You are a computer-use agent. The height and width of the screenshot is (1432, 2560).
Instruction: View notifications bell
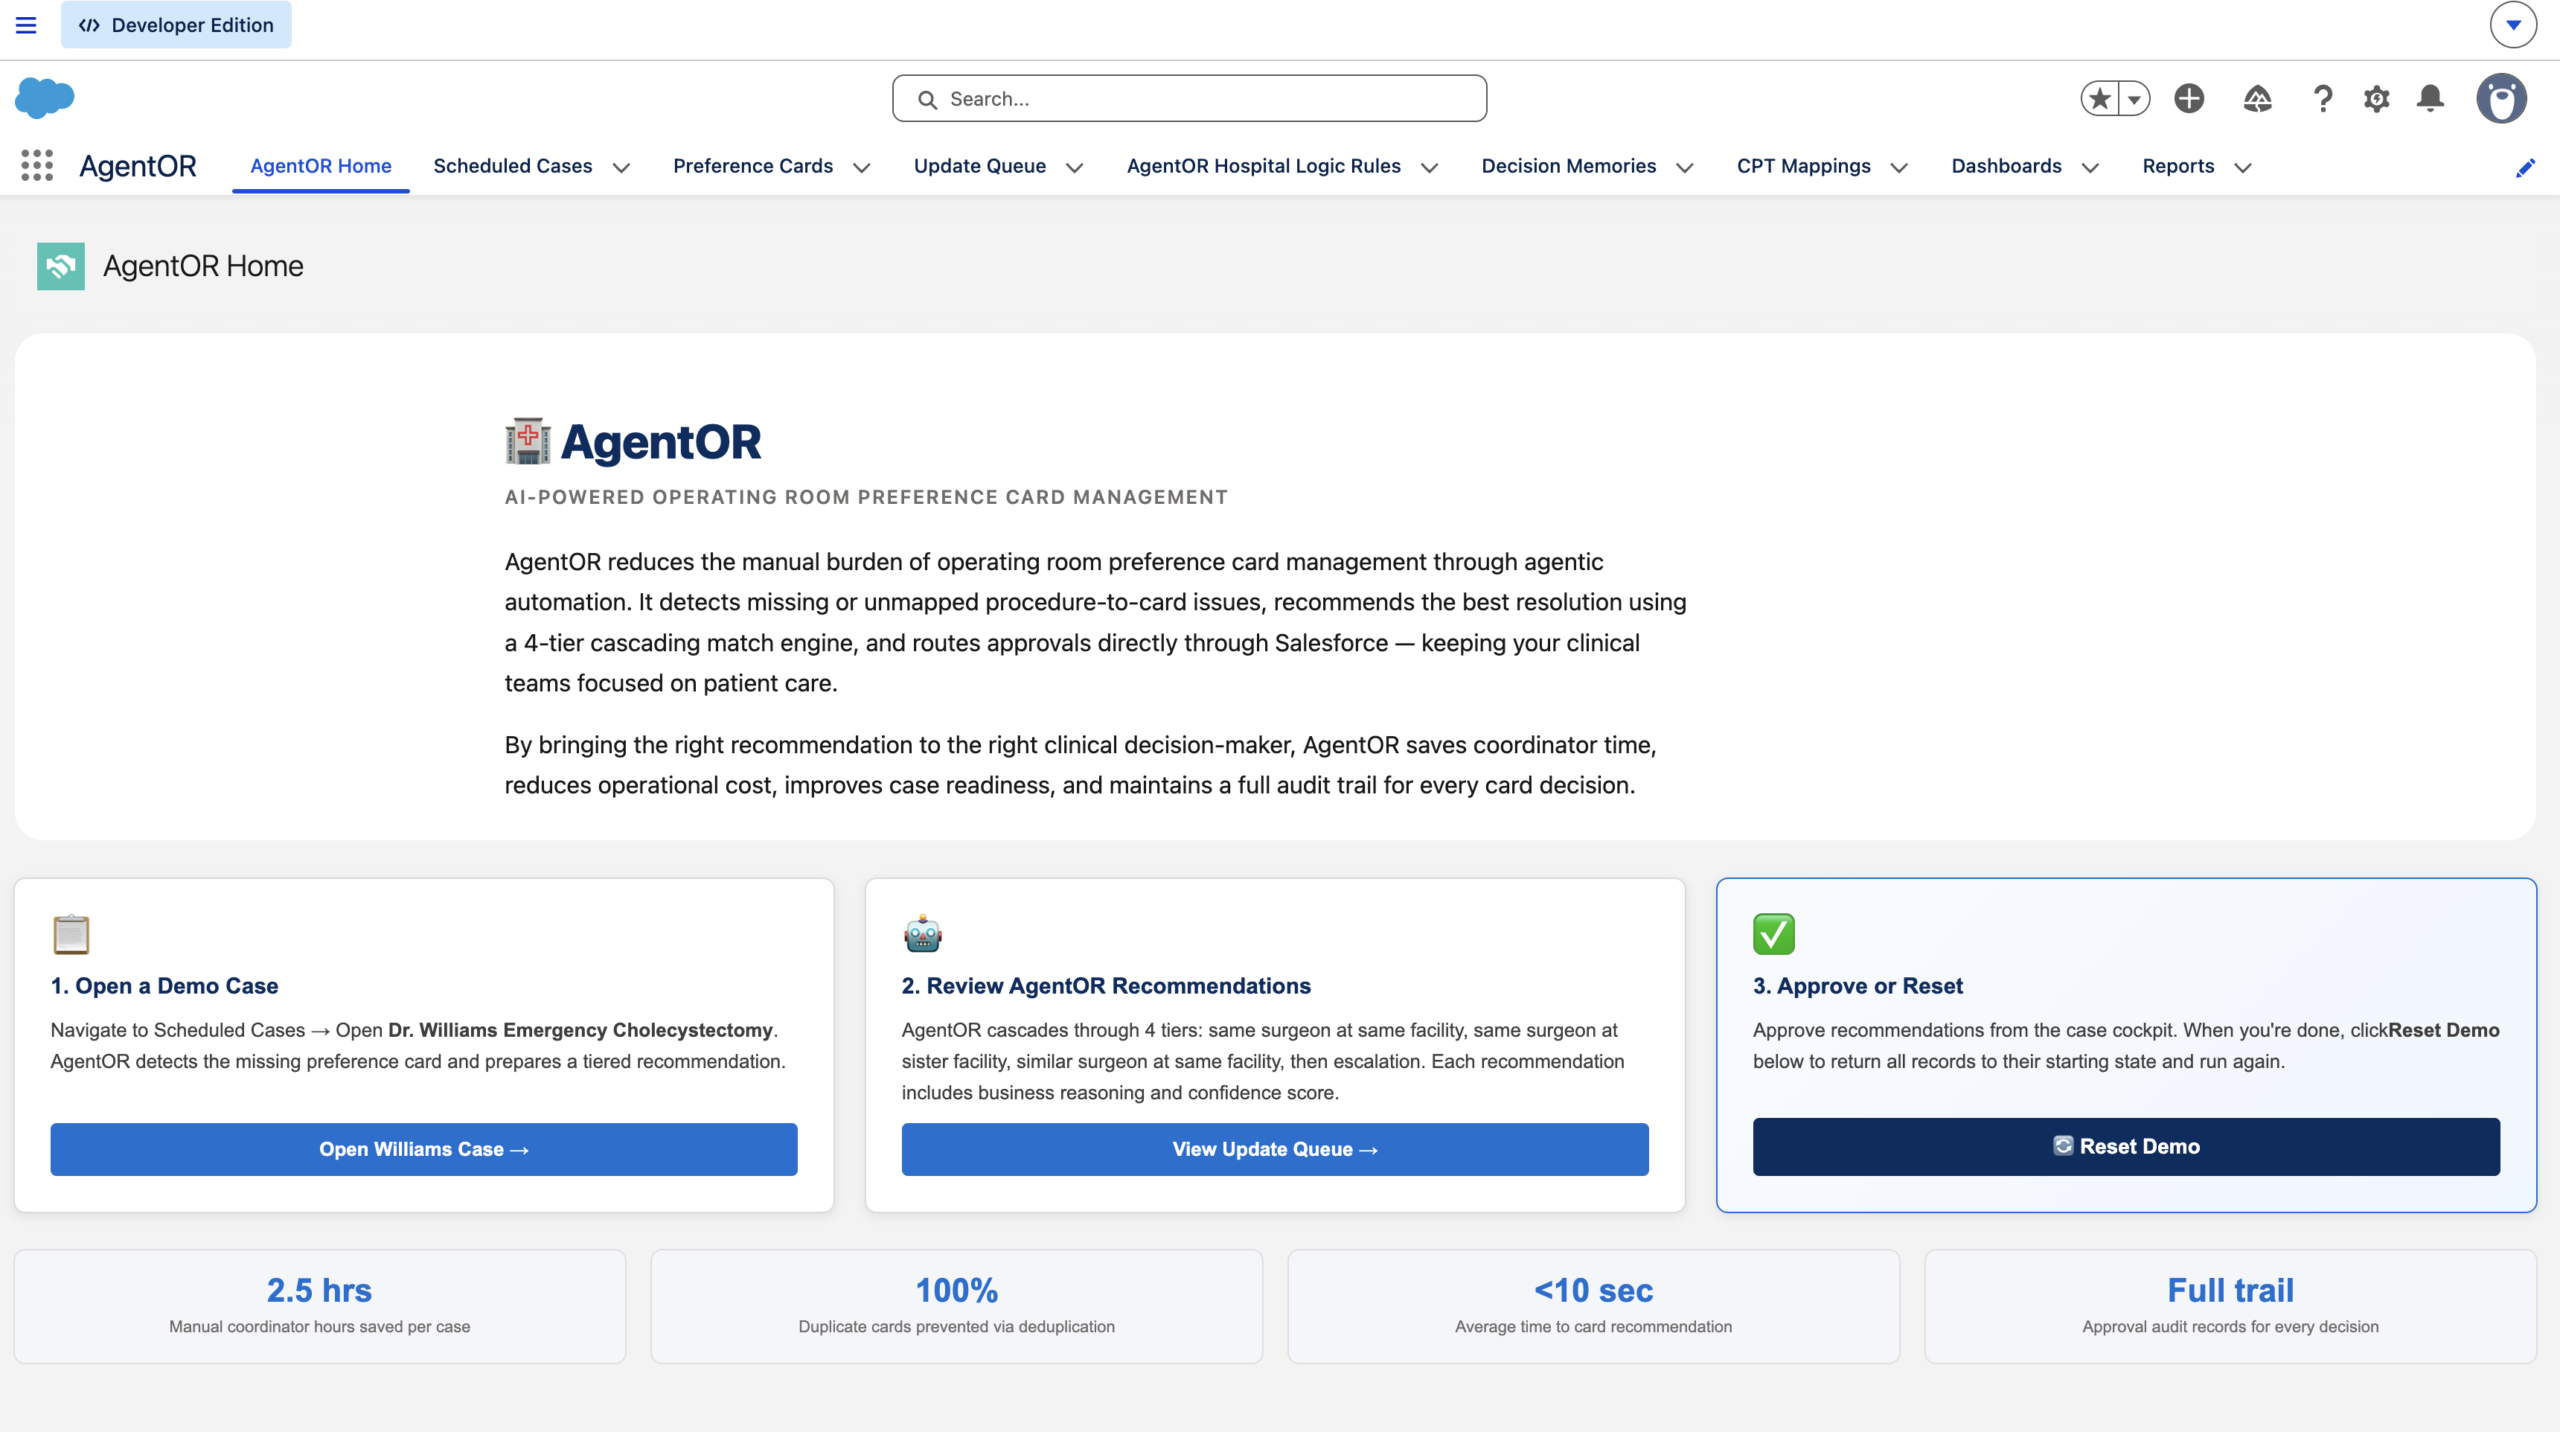coord(2431,98)
